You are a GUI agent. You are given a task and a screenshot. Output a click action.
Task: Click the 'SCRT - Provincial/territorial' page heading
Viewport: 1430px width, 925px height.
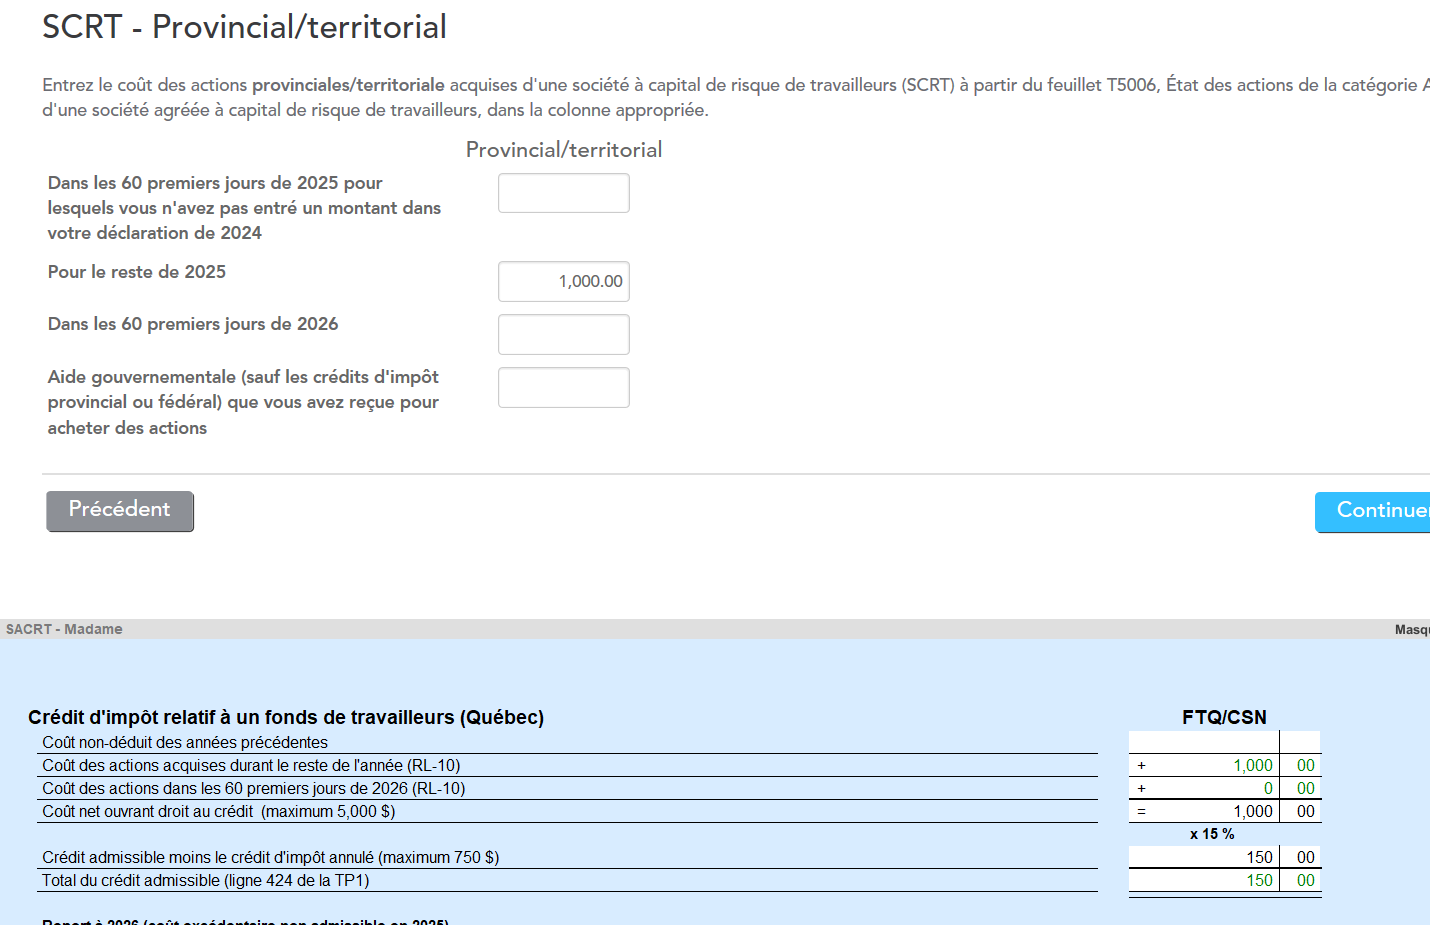click(x=244, y=27)
